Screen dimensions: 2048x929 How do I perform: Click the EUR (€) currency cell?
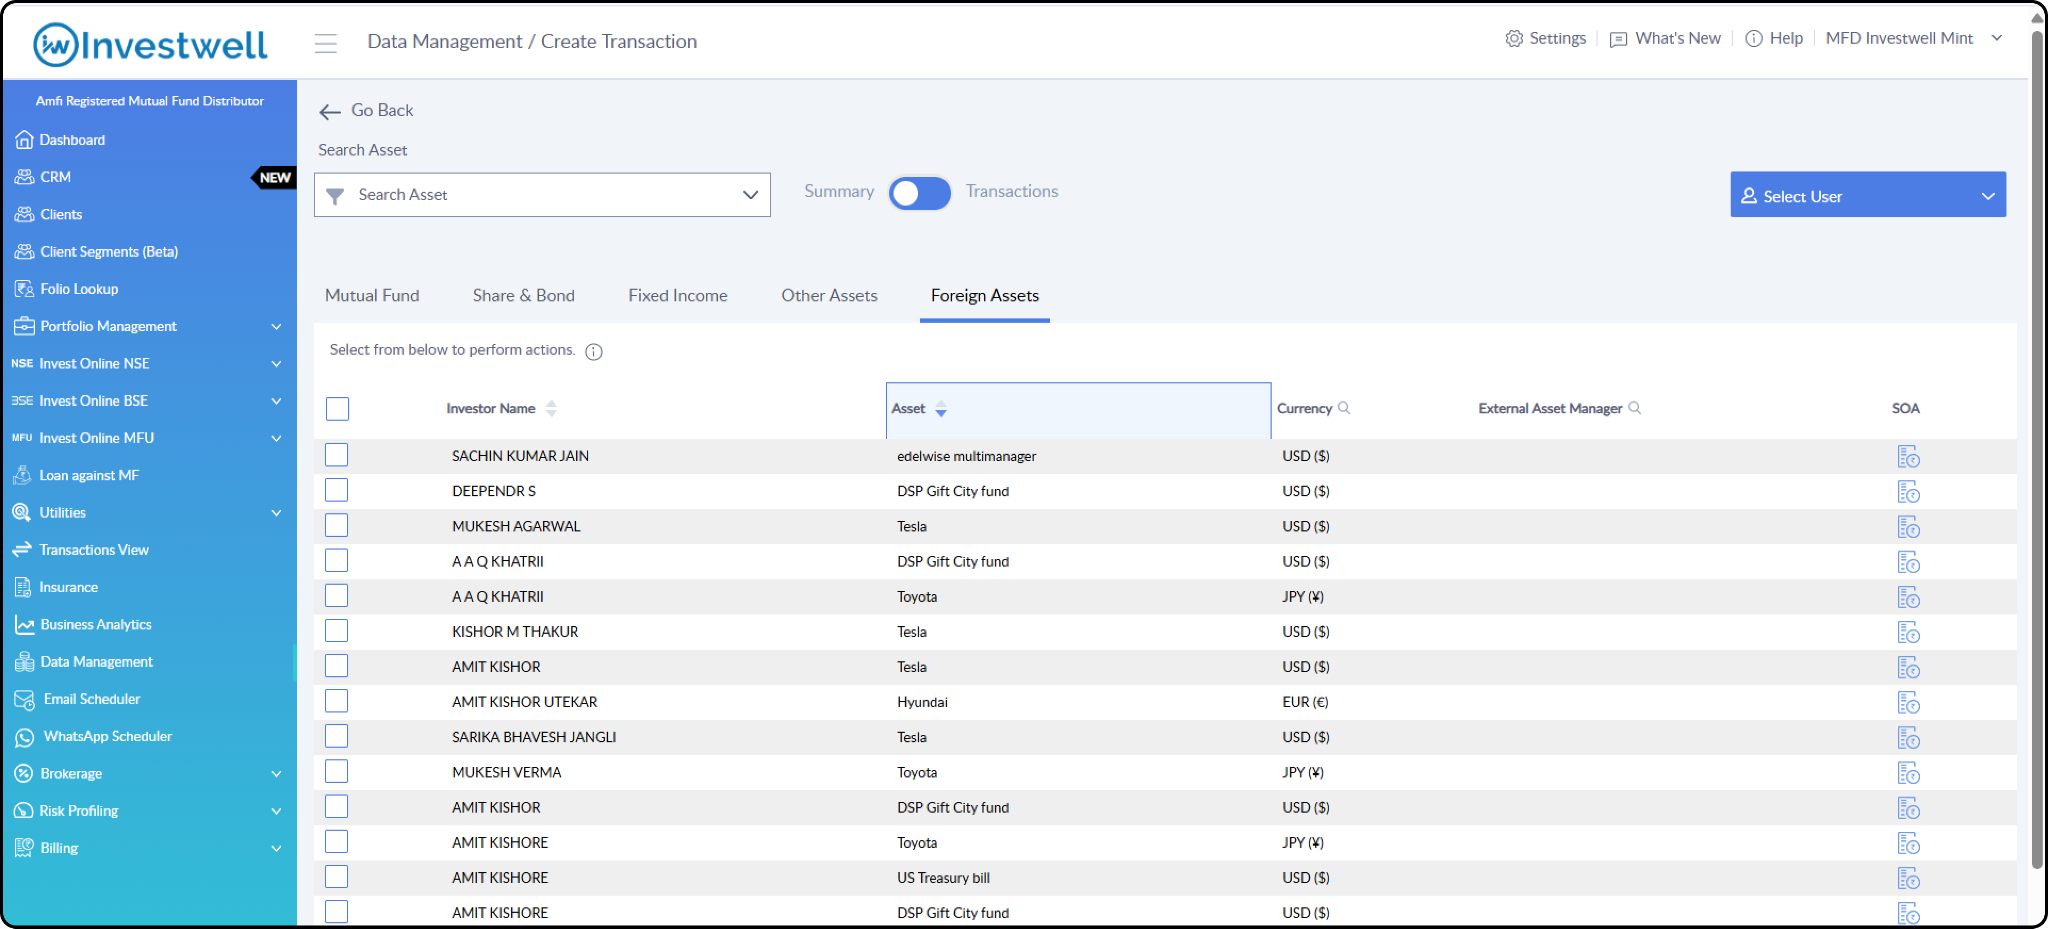tap(1305, 702)
